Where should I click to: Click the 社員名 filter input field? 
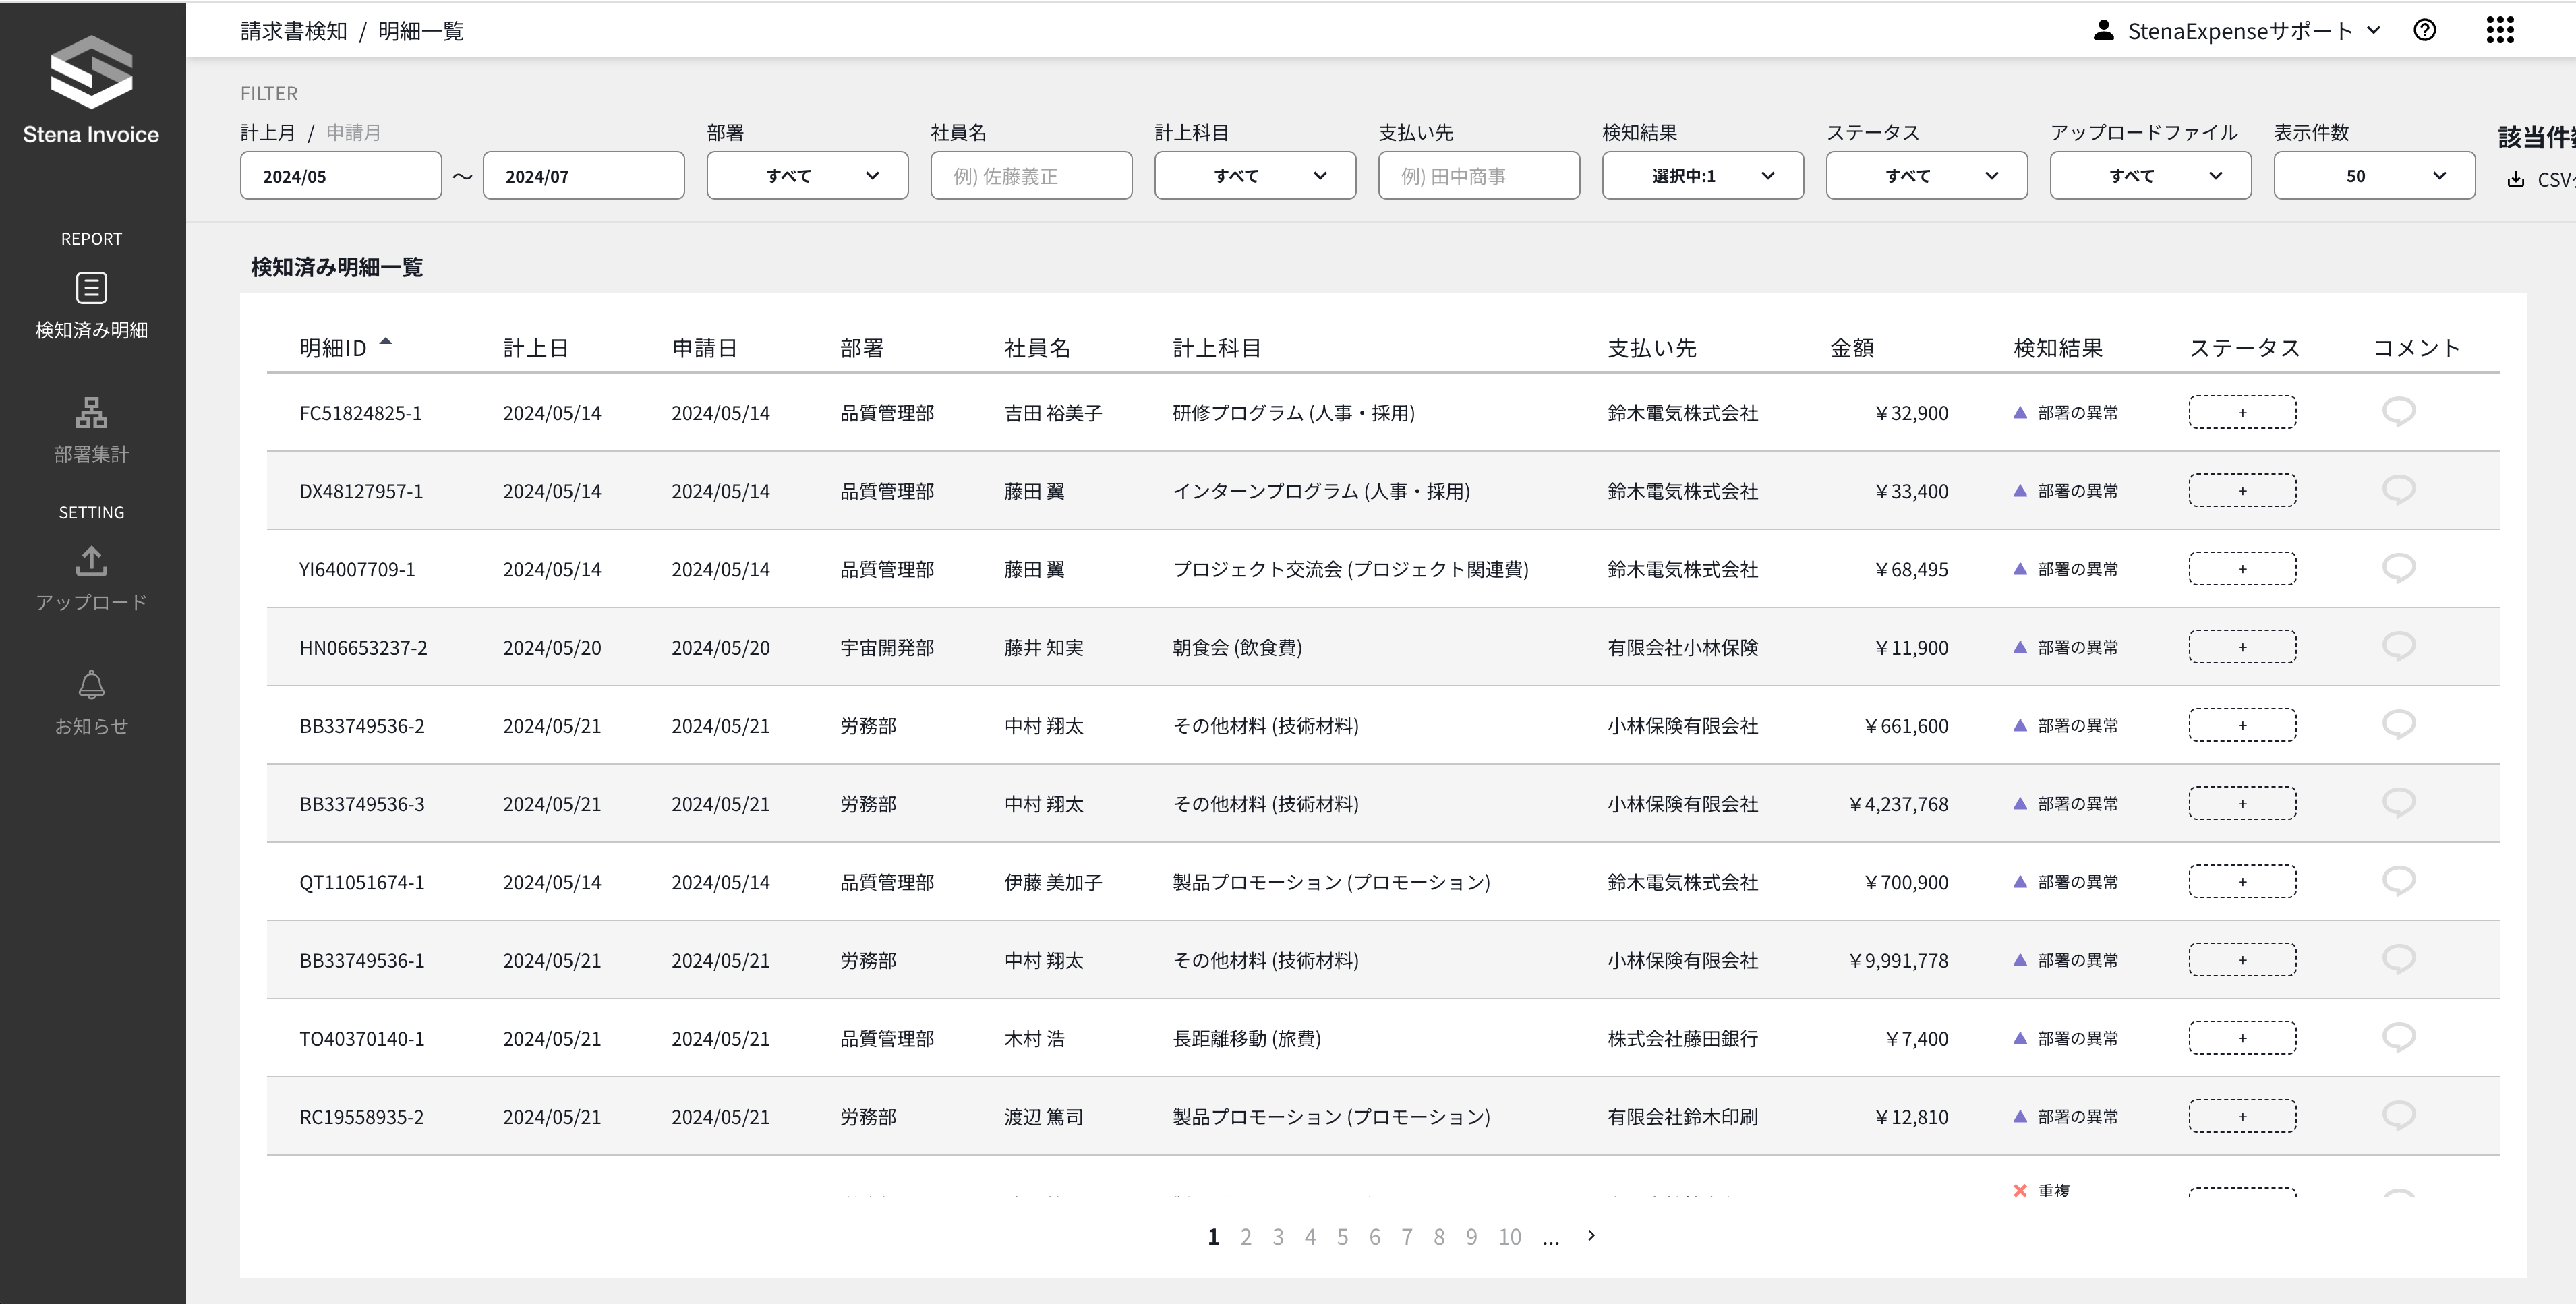(1030, 176)
